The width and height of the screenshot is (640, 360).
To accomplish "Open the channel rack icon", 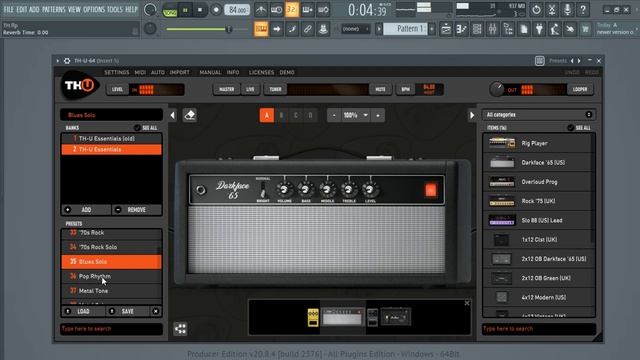I will click(x=477, y=29).
